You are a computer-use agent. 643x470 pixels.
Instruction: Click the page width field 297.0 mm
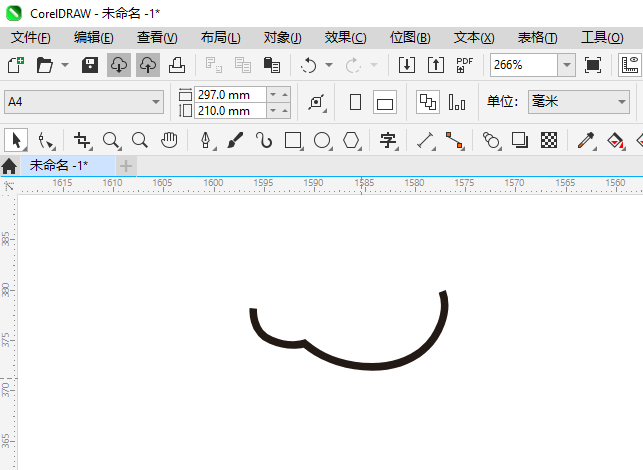(230, 95)
